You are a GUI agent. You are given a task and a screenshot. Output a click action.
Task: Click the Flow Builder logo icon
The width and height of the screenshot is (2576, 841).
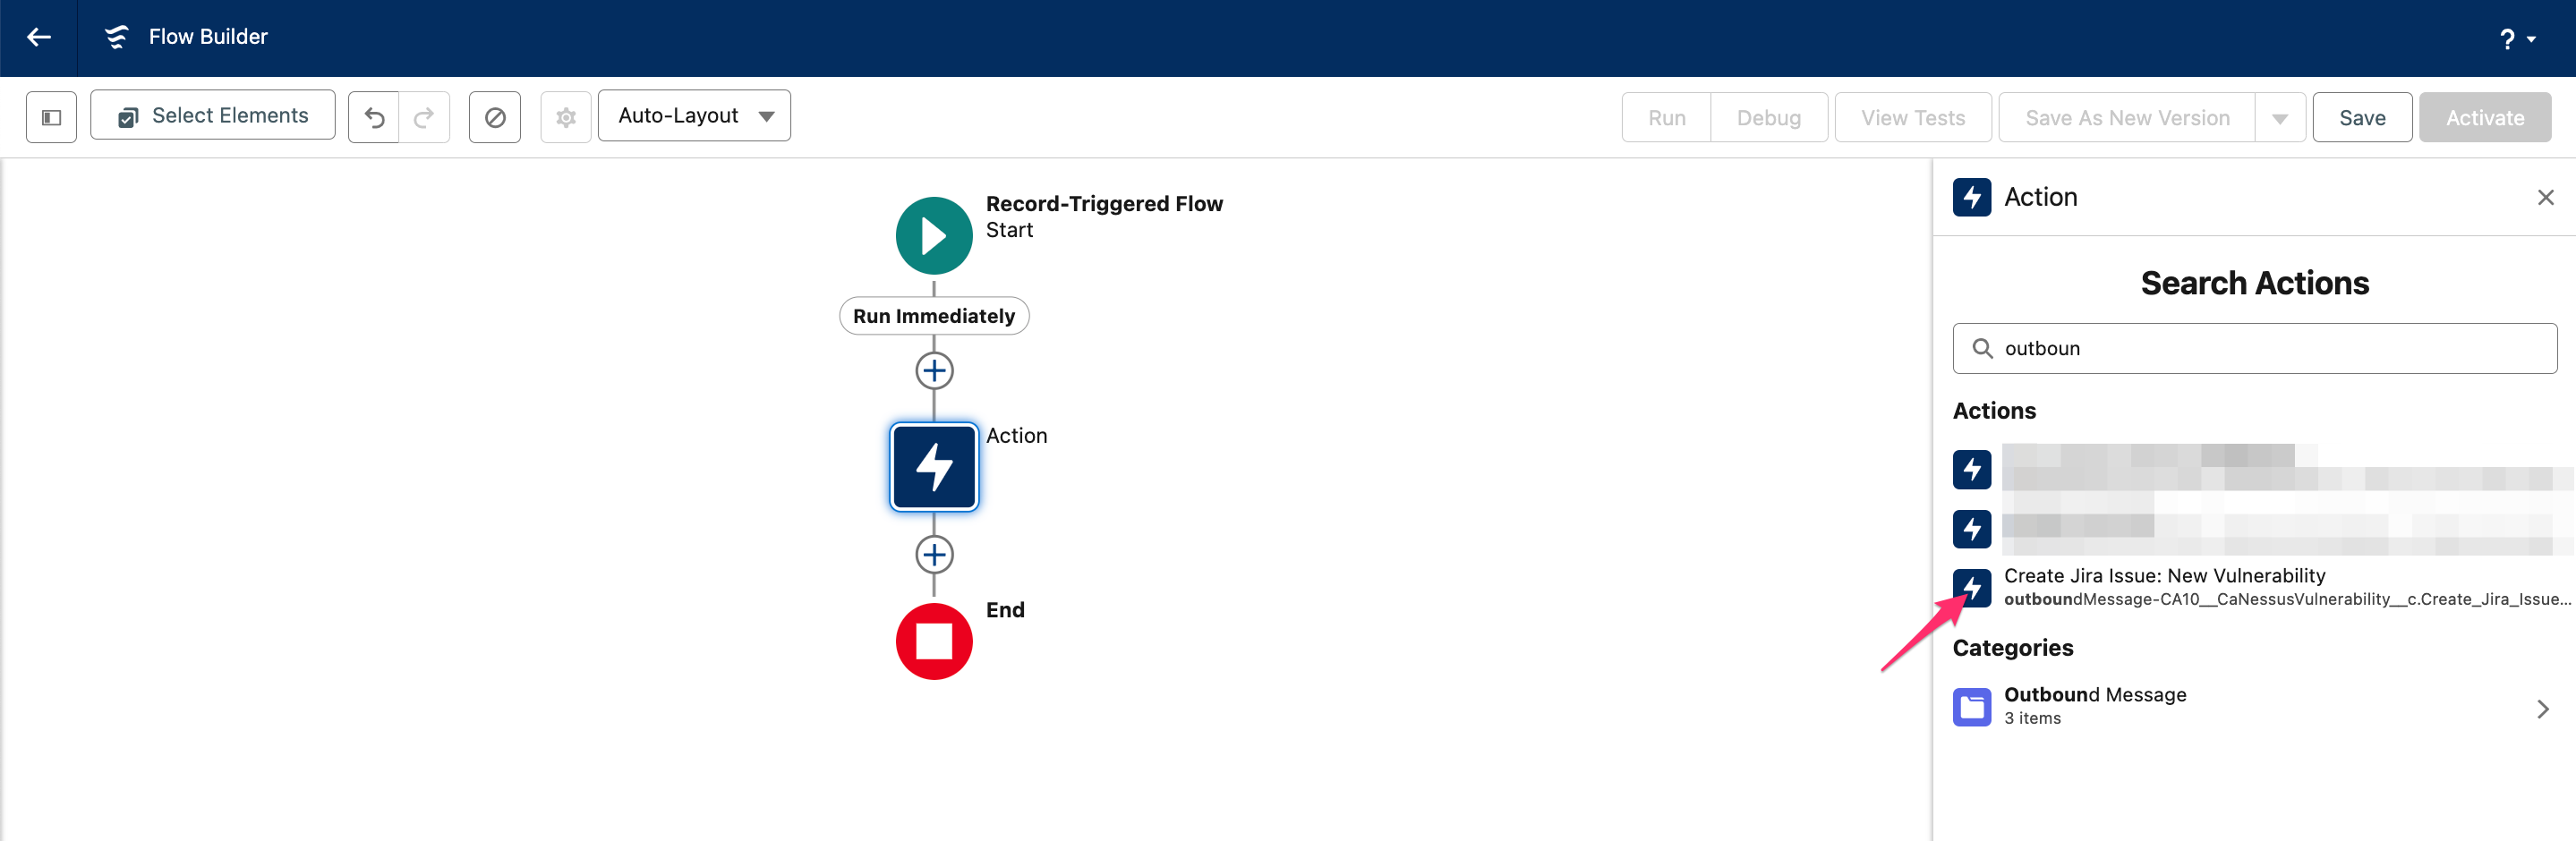coord(117,36)
